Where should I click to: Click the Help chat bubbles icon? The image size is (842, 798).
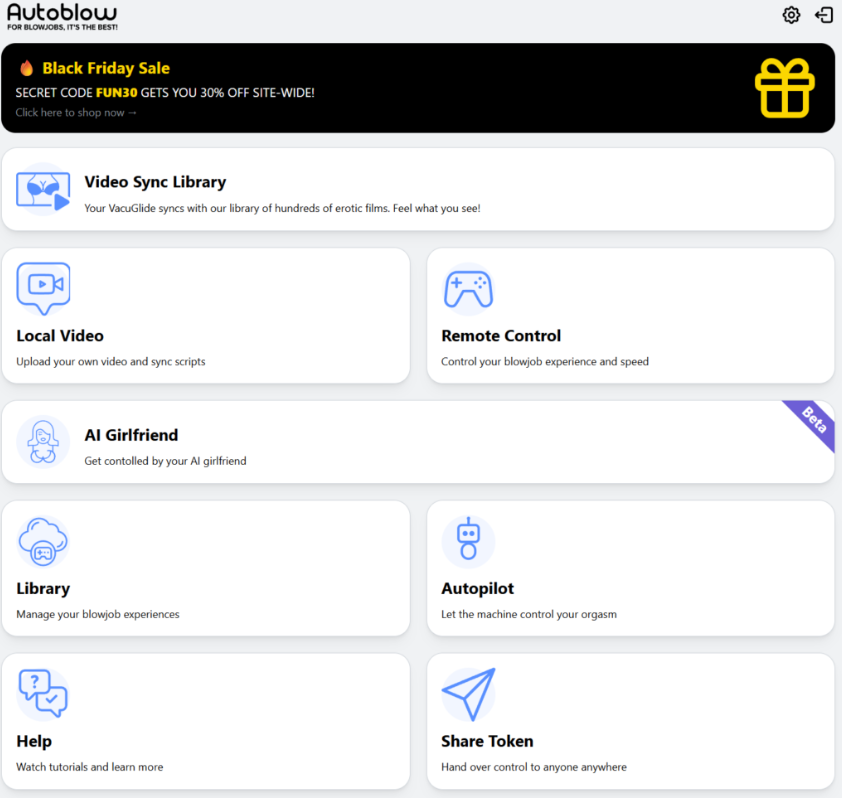(x=43, y=694)
